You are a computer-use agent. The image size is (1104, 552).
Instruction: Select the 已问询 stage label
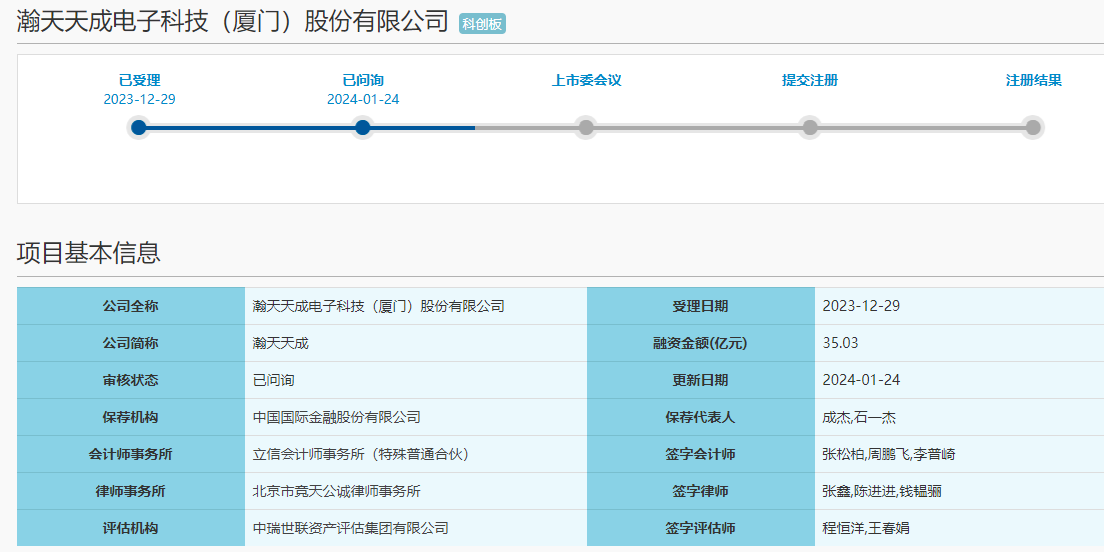click(363, 80)
